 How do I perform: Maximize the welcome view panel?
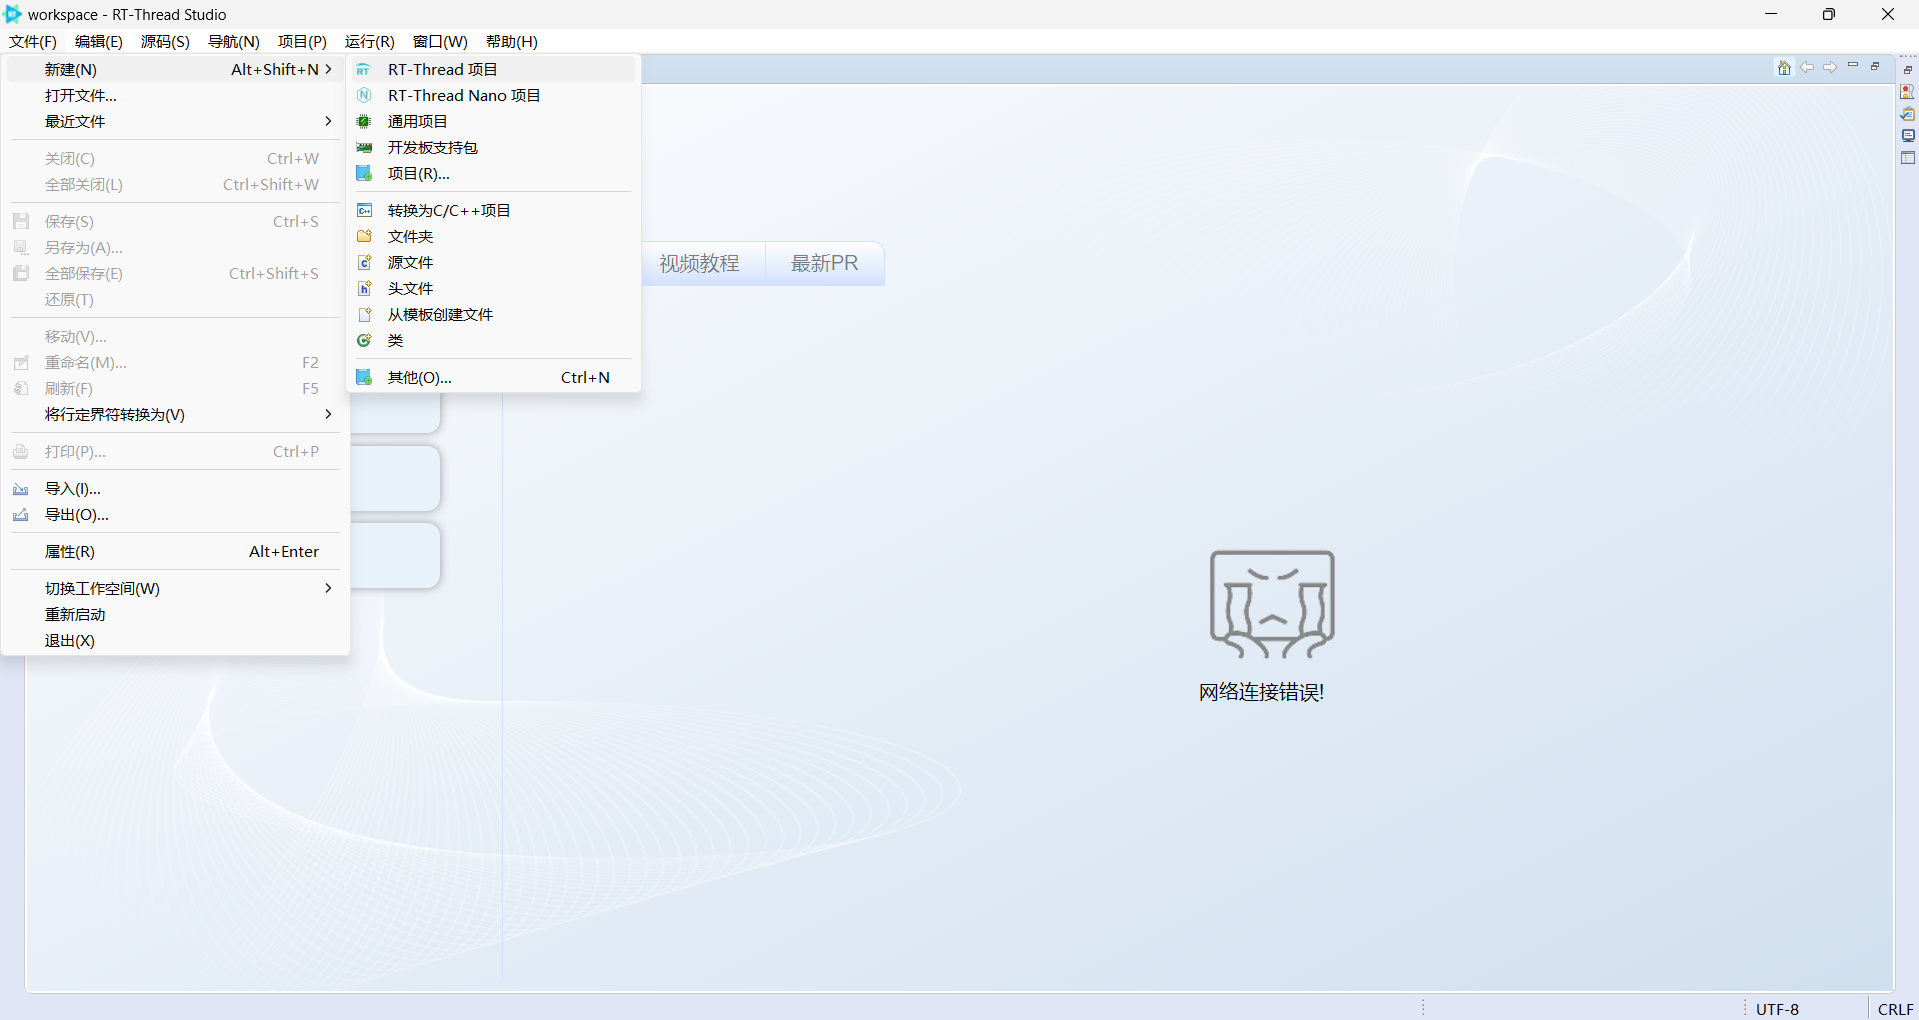click(x=1876, y=66)
